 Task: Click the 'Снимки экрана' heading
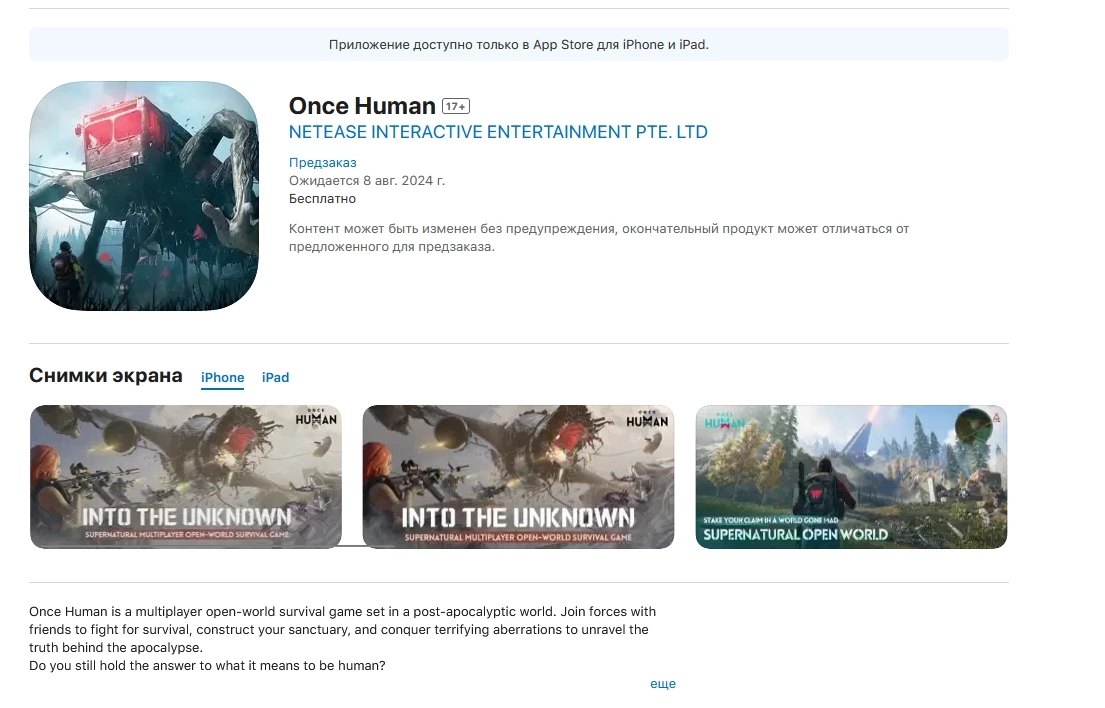(106, 375)
